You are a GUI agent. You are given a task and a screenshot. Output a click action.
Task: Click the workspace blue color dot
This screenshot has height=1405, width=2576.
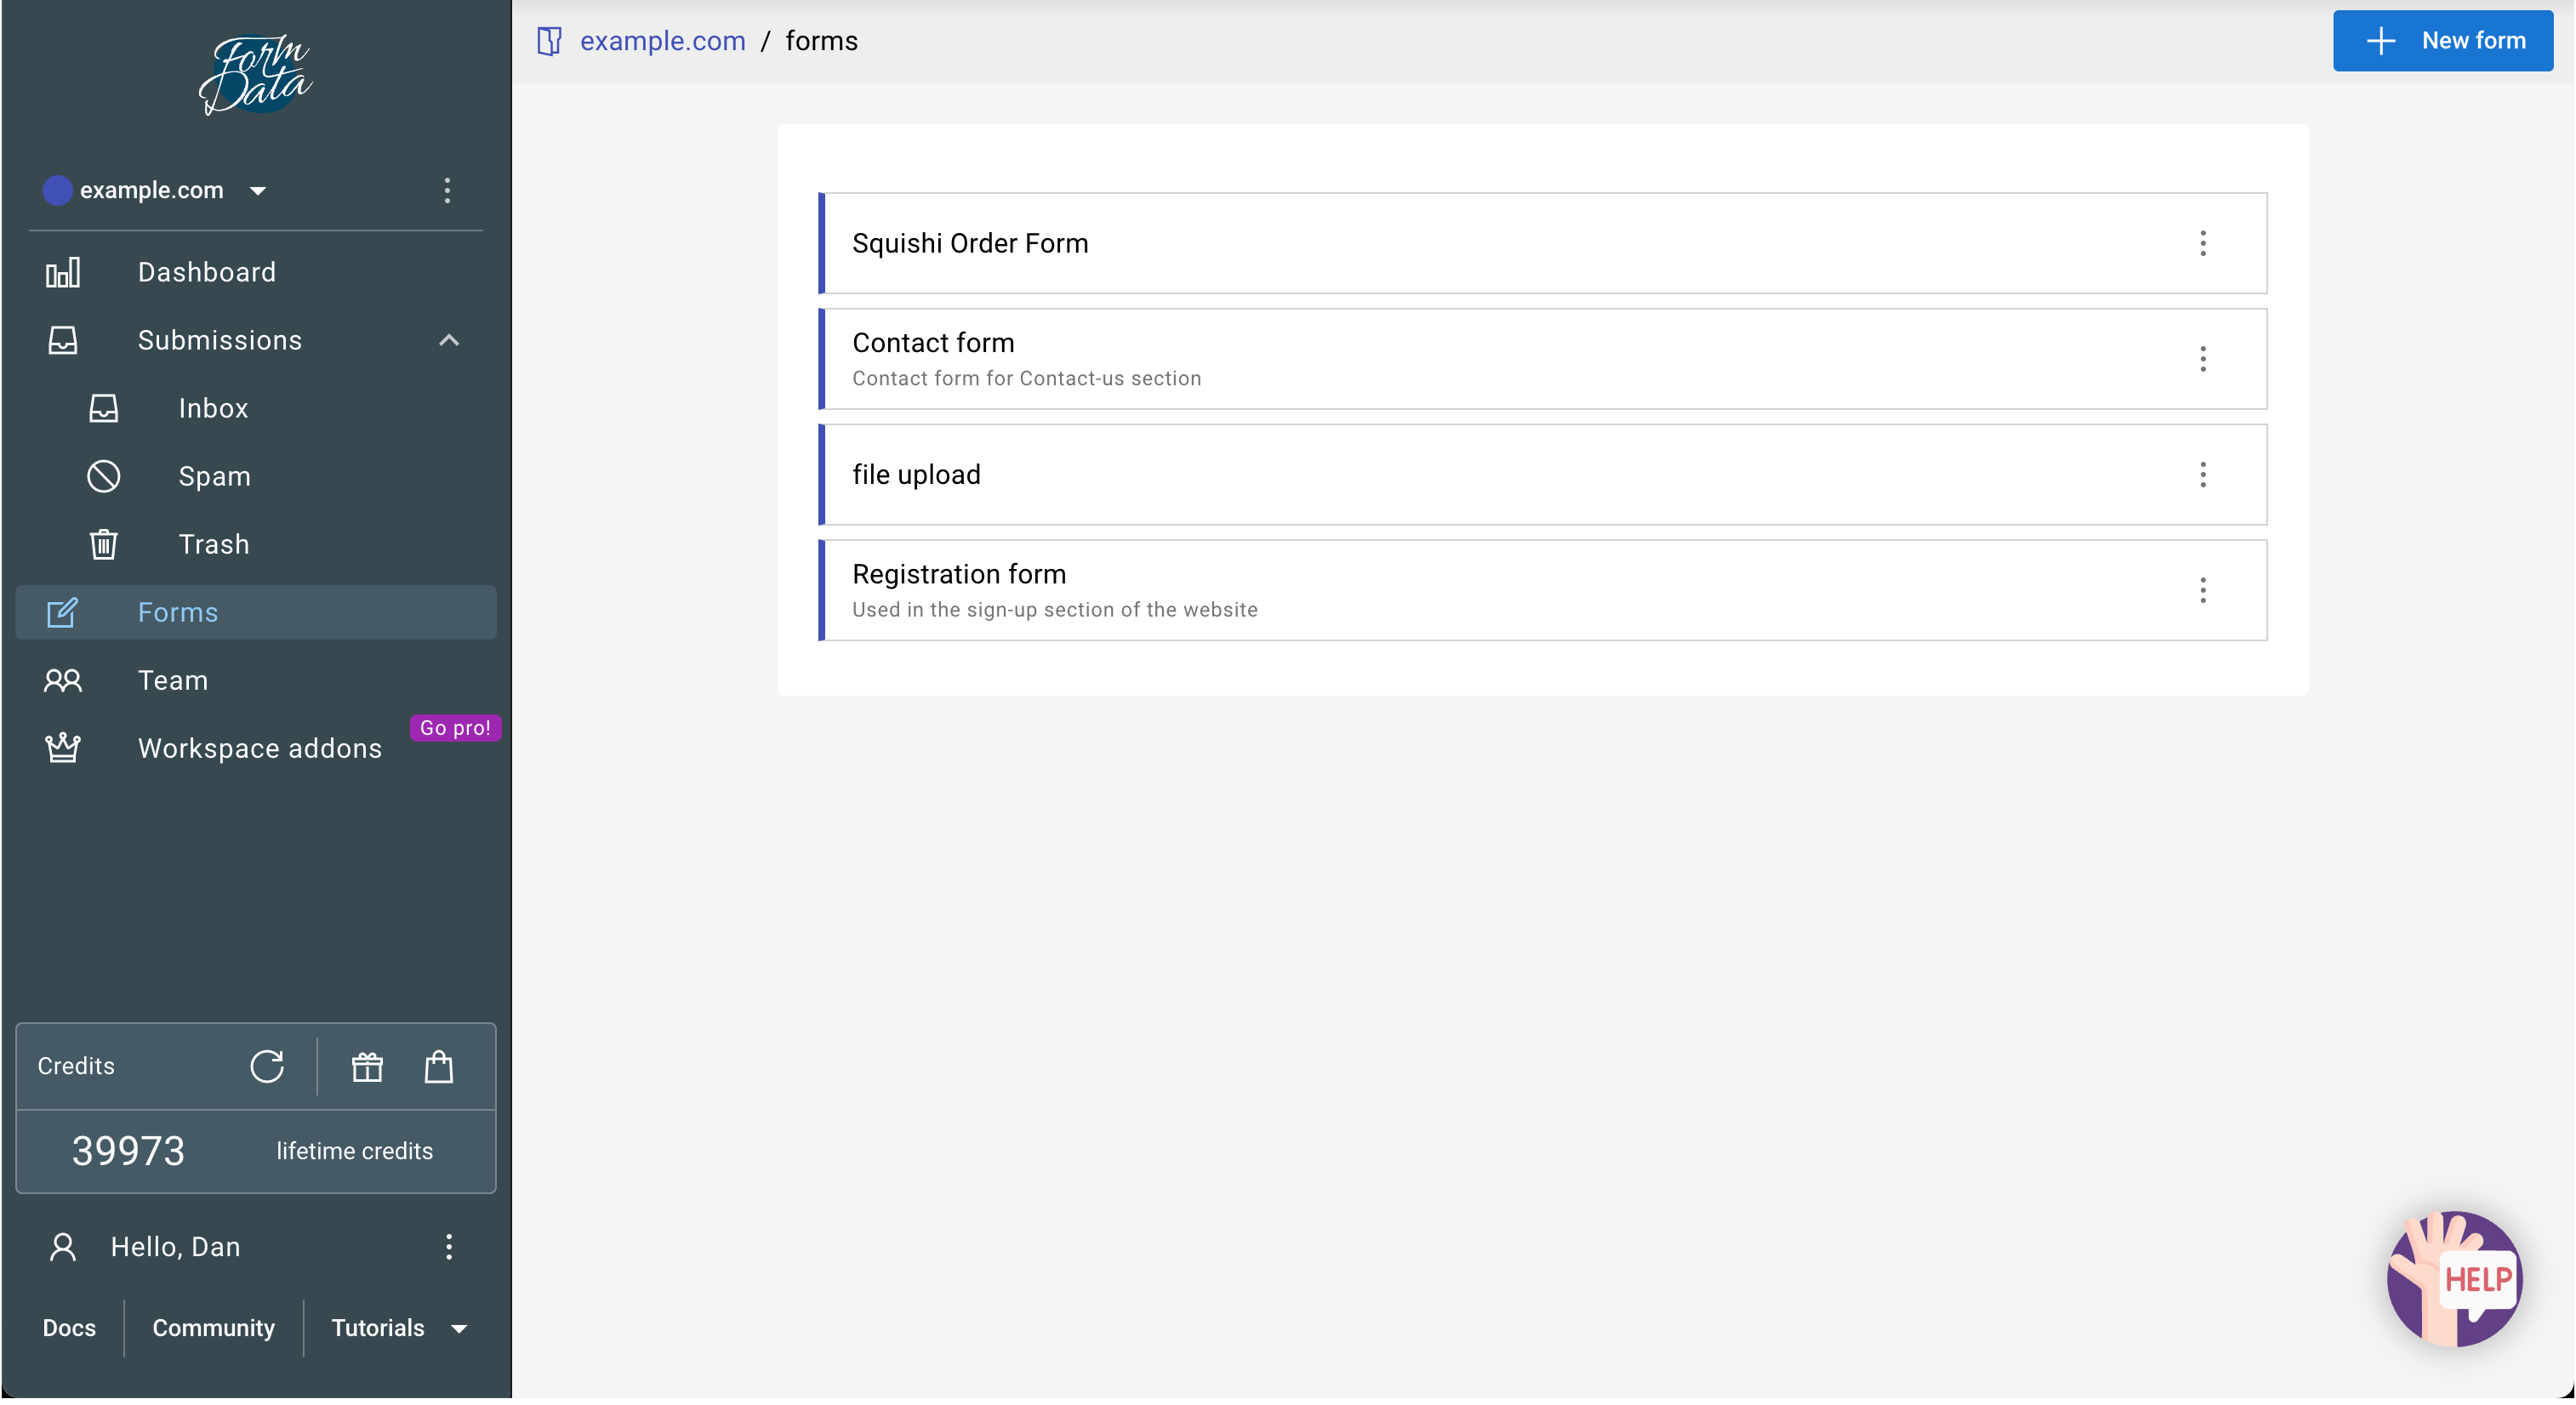tap(57, 190)
